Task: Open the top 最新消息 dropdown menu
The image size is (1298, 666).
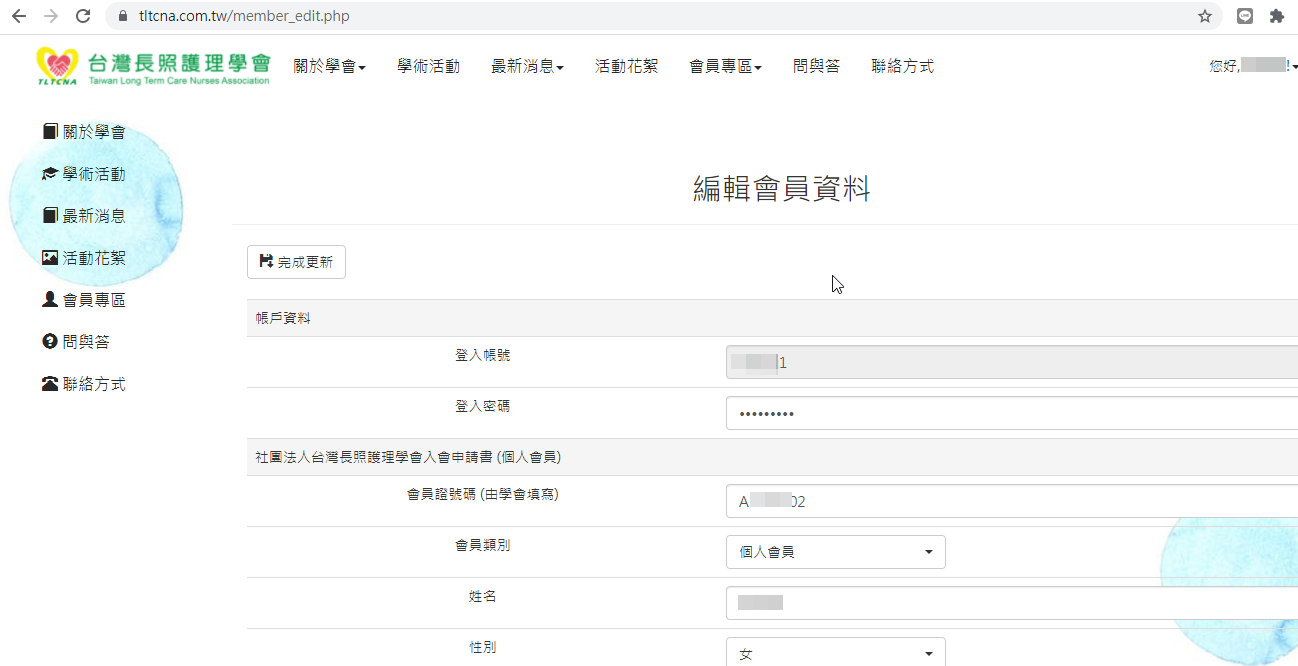Action: pos(528,66)
